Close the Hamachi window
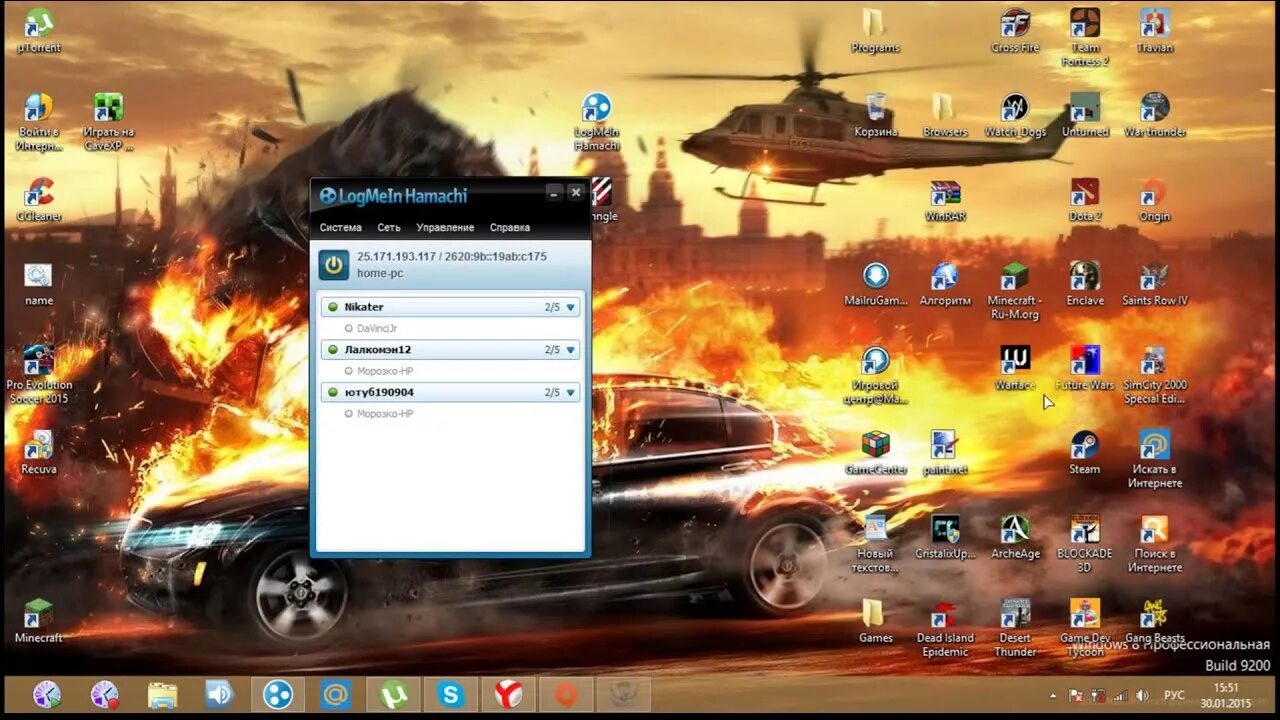This screenshot has height=720, width=1280. click(x=576, y=192)
